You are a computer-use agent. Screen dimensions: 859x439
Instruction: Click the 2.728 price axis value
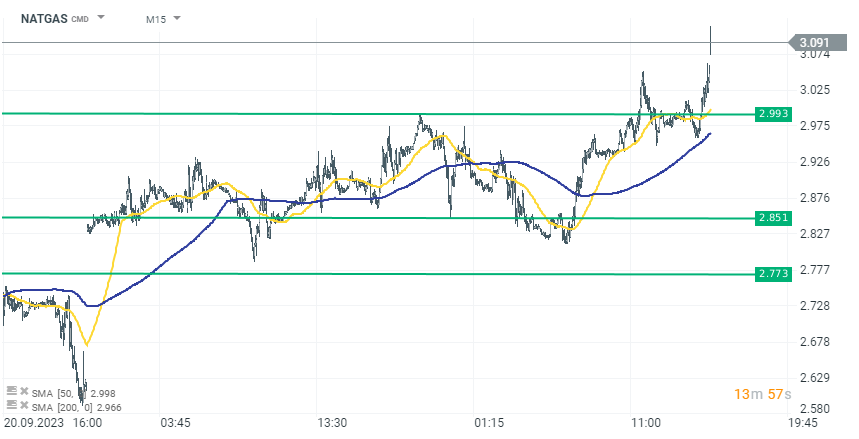815,306
